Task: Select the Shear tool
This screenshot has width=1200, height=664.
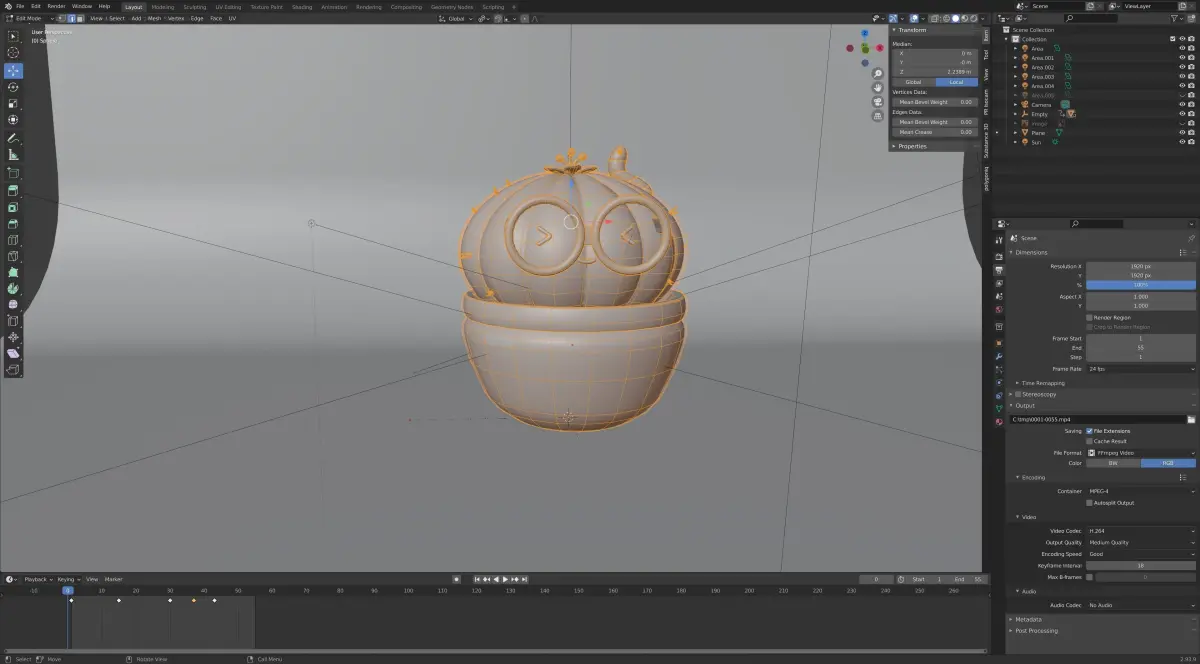Action: 13,353
